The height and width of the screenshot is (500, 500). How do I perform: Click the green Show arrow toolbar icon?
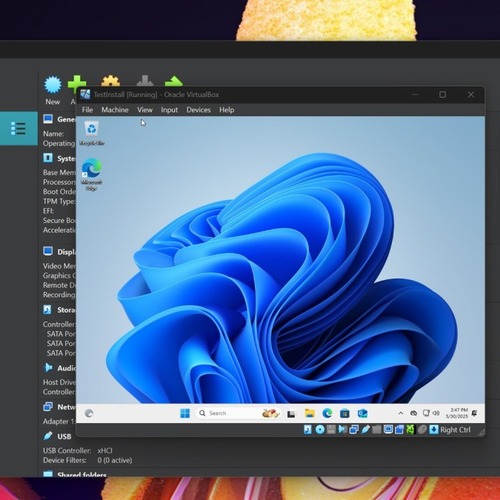coord(174,81)
